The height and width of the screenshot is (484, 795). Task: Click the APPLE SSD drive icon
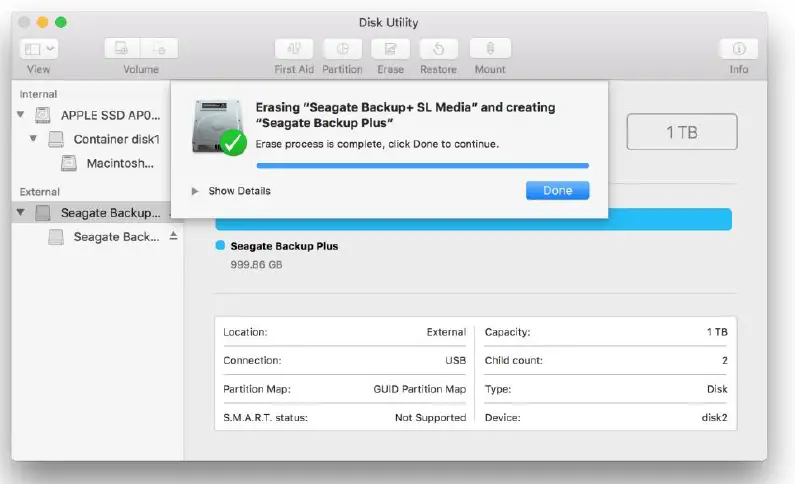43,115
